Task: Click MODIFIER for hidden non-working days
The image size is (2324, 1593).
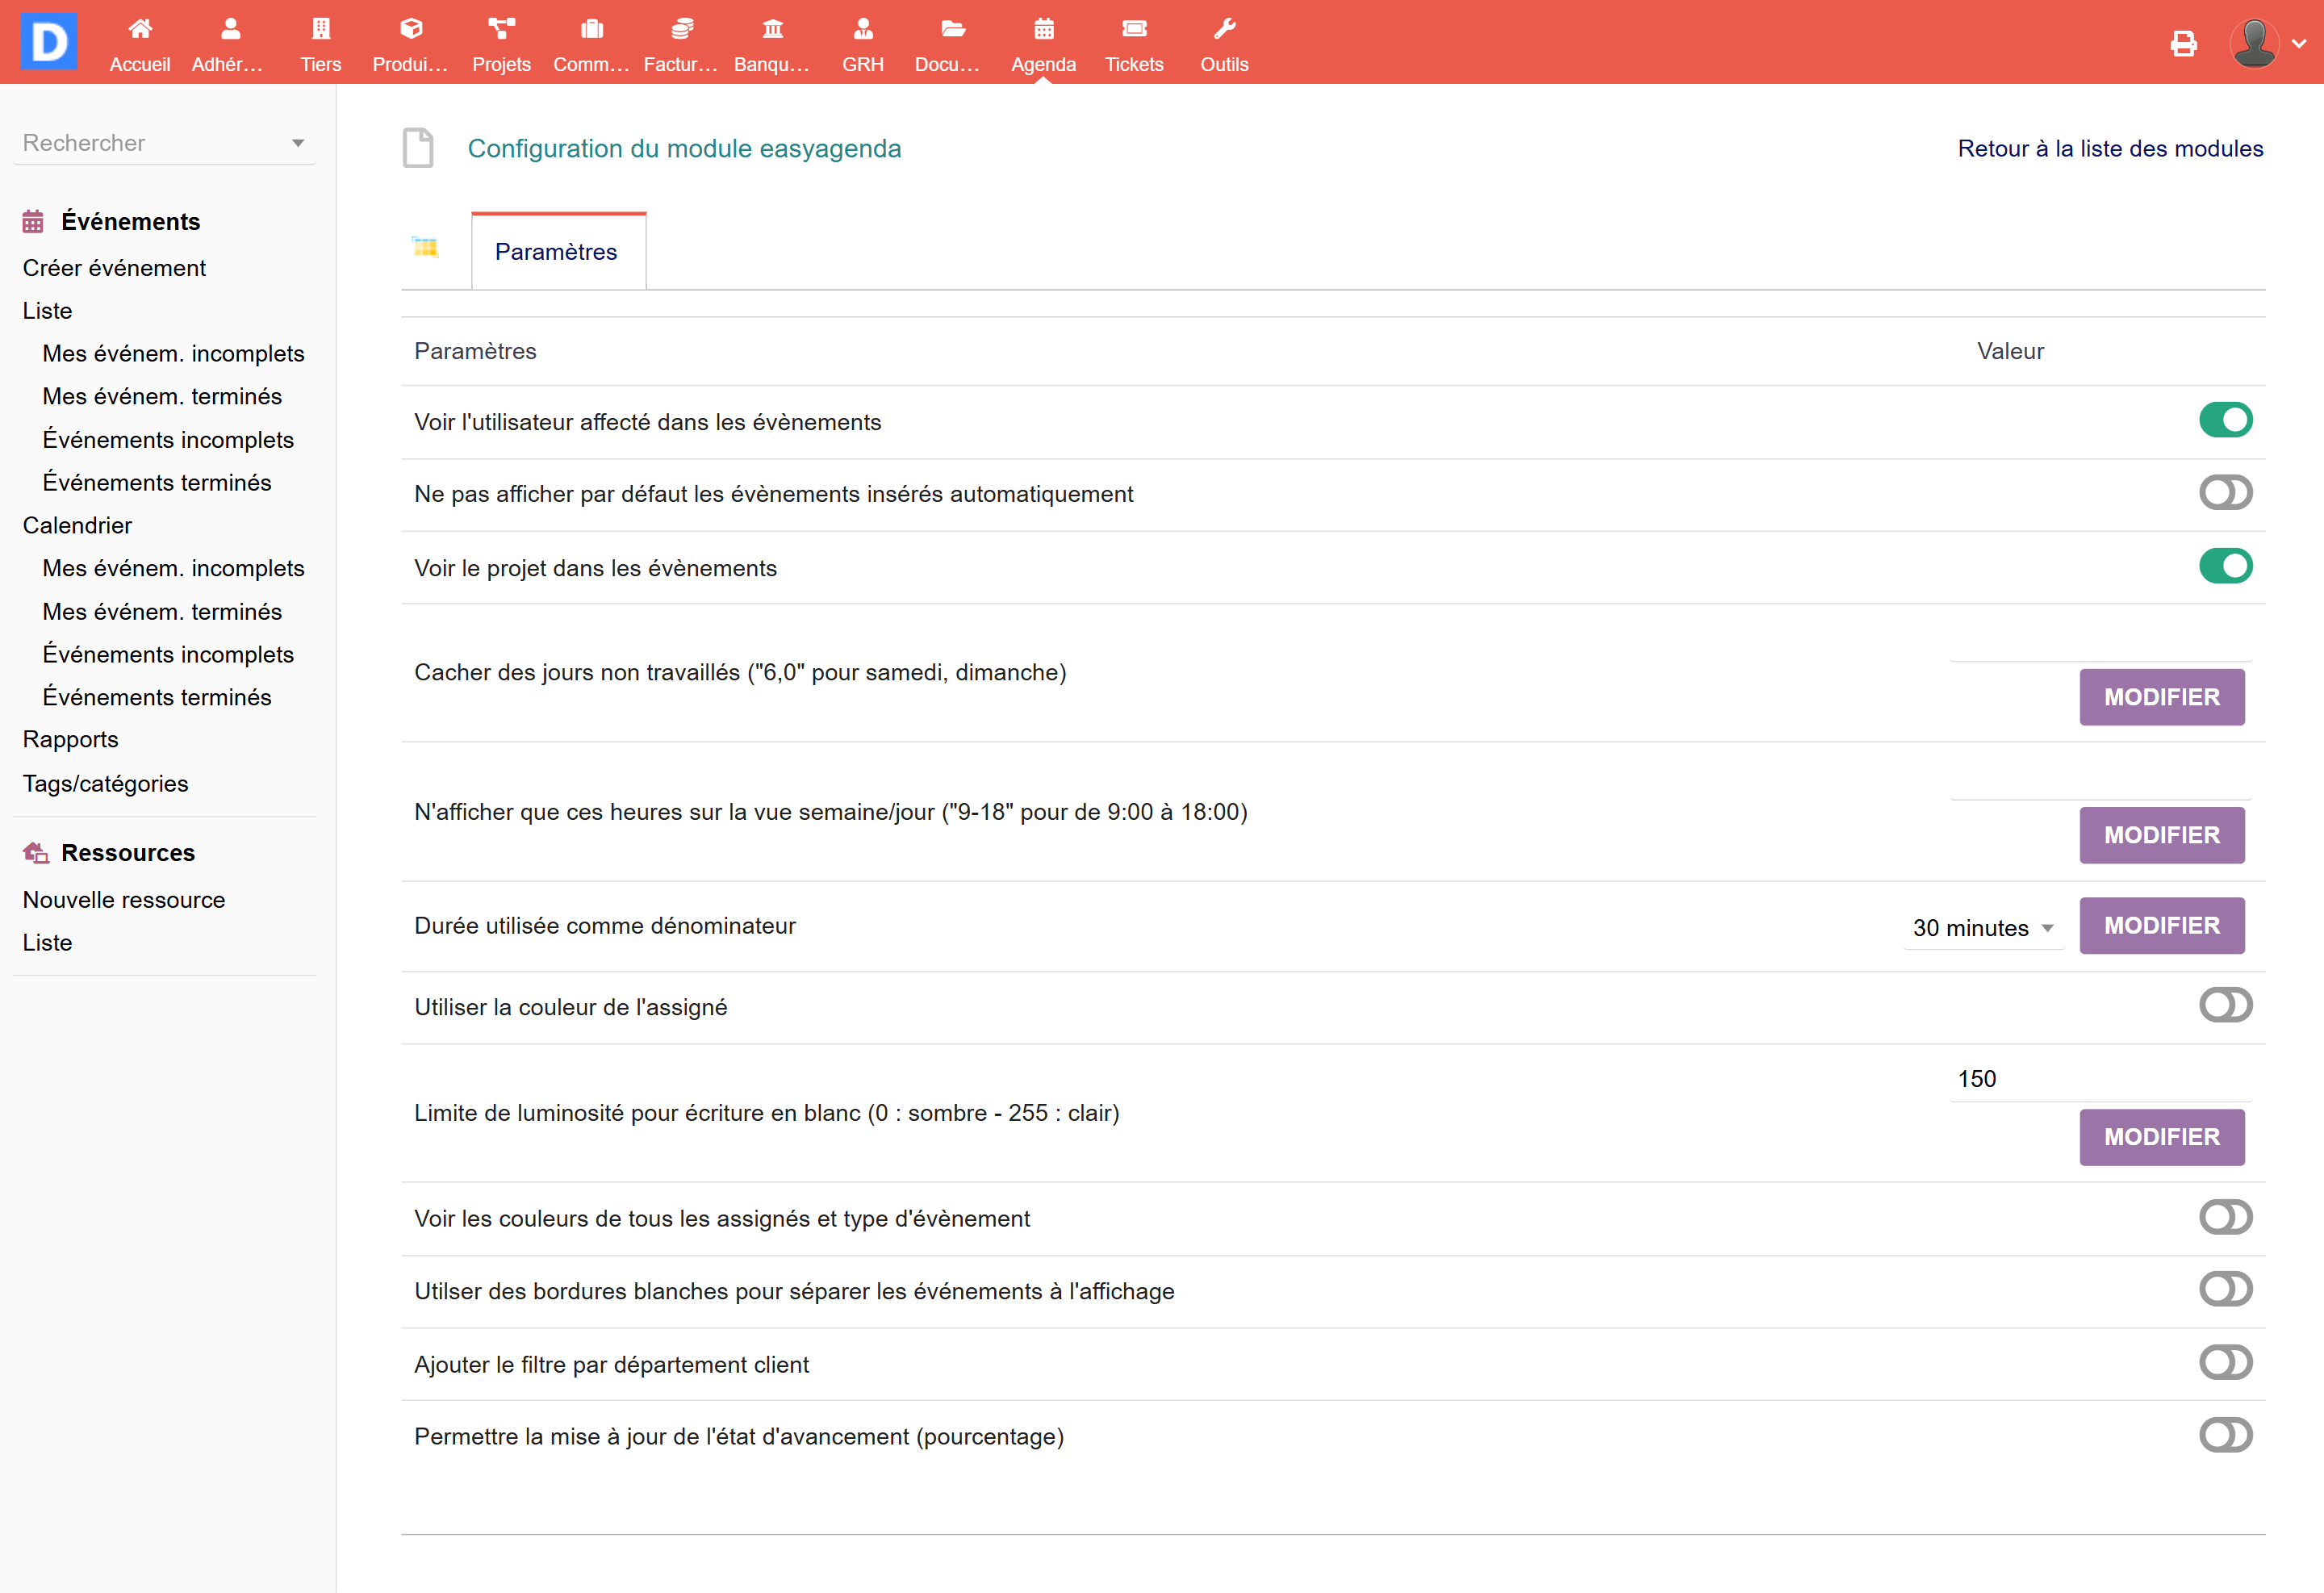Action: [2161, 697]
